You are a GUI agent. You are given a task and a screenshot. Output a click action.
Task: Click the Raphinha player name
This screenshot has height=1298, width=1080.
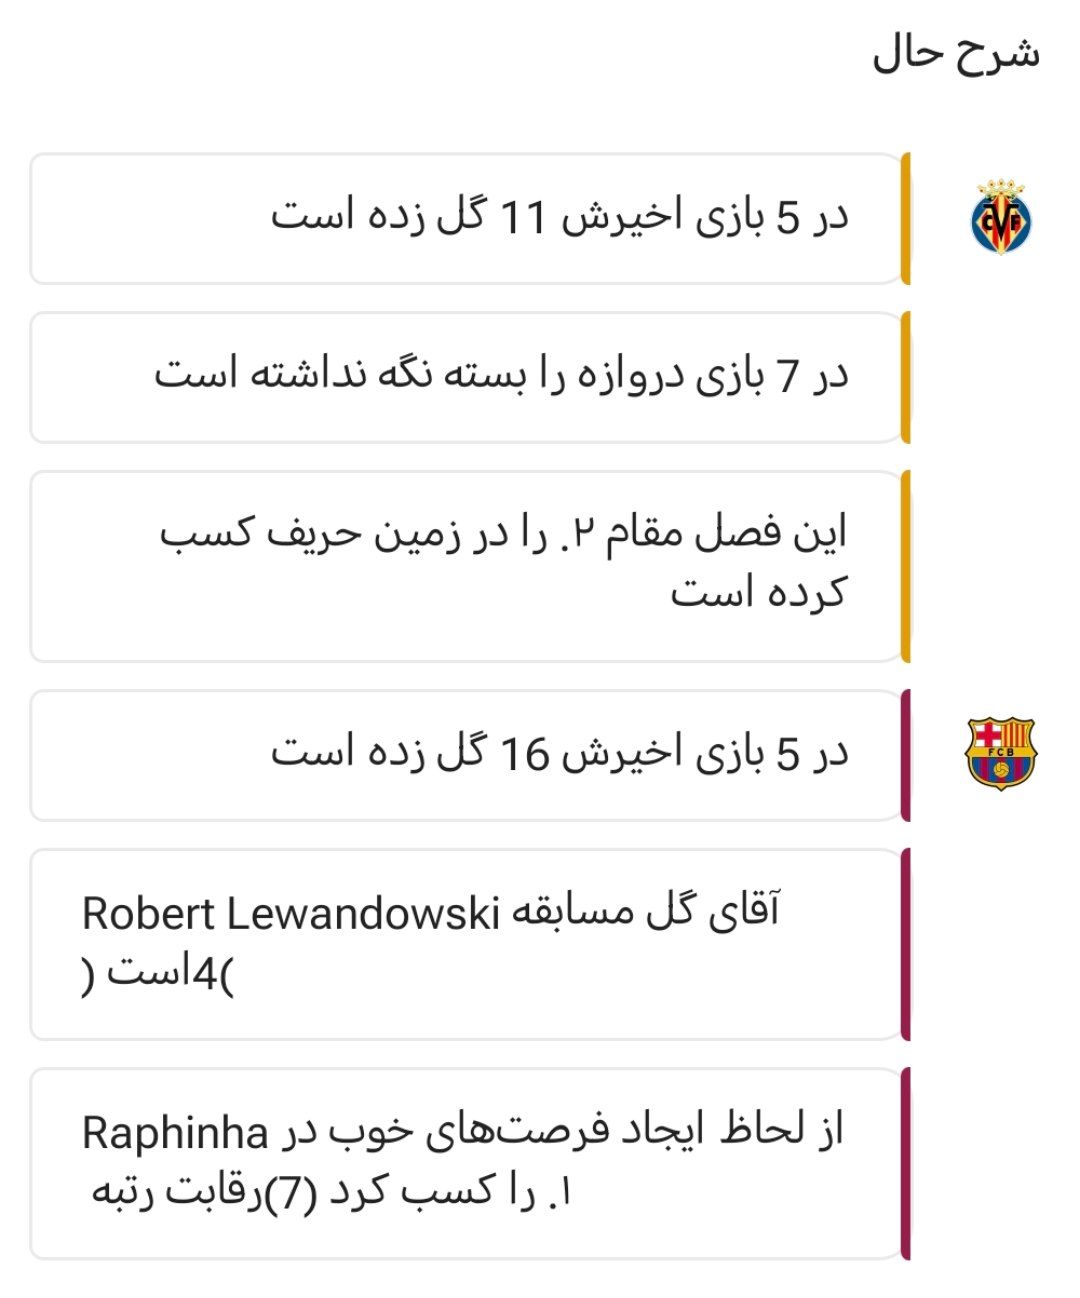[175, 1134]
